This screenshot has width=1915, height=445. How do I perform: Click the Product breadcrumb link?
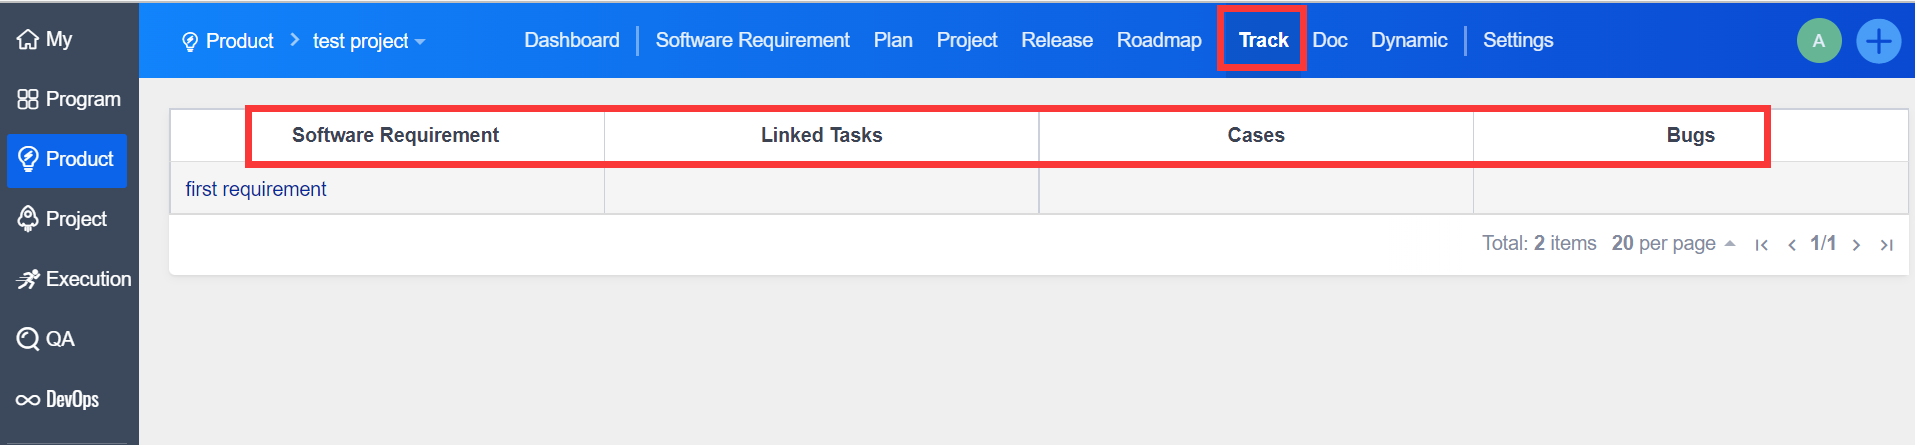tap(239, 41)
